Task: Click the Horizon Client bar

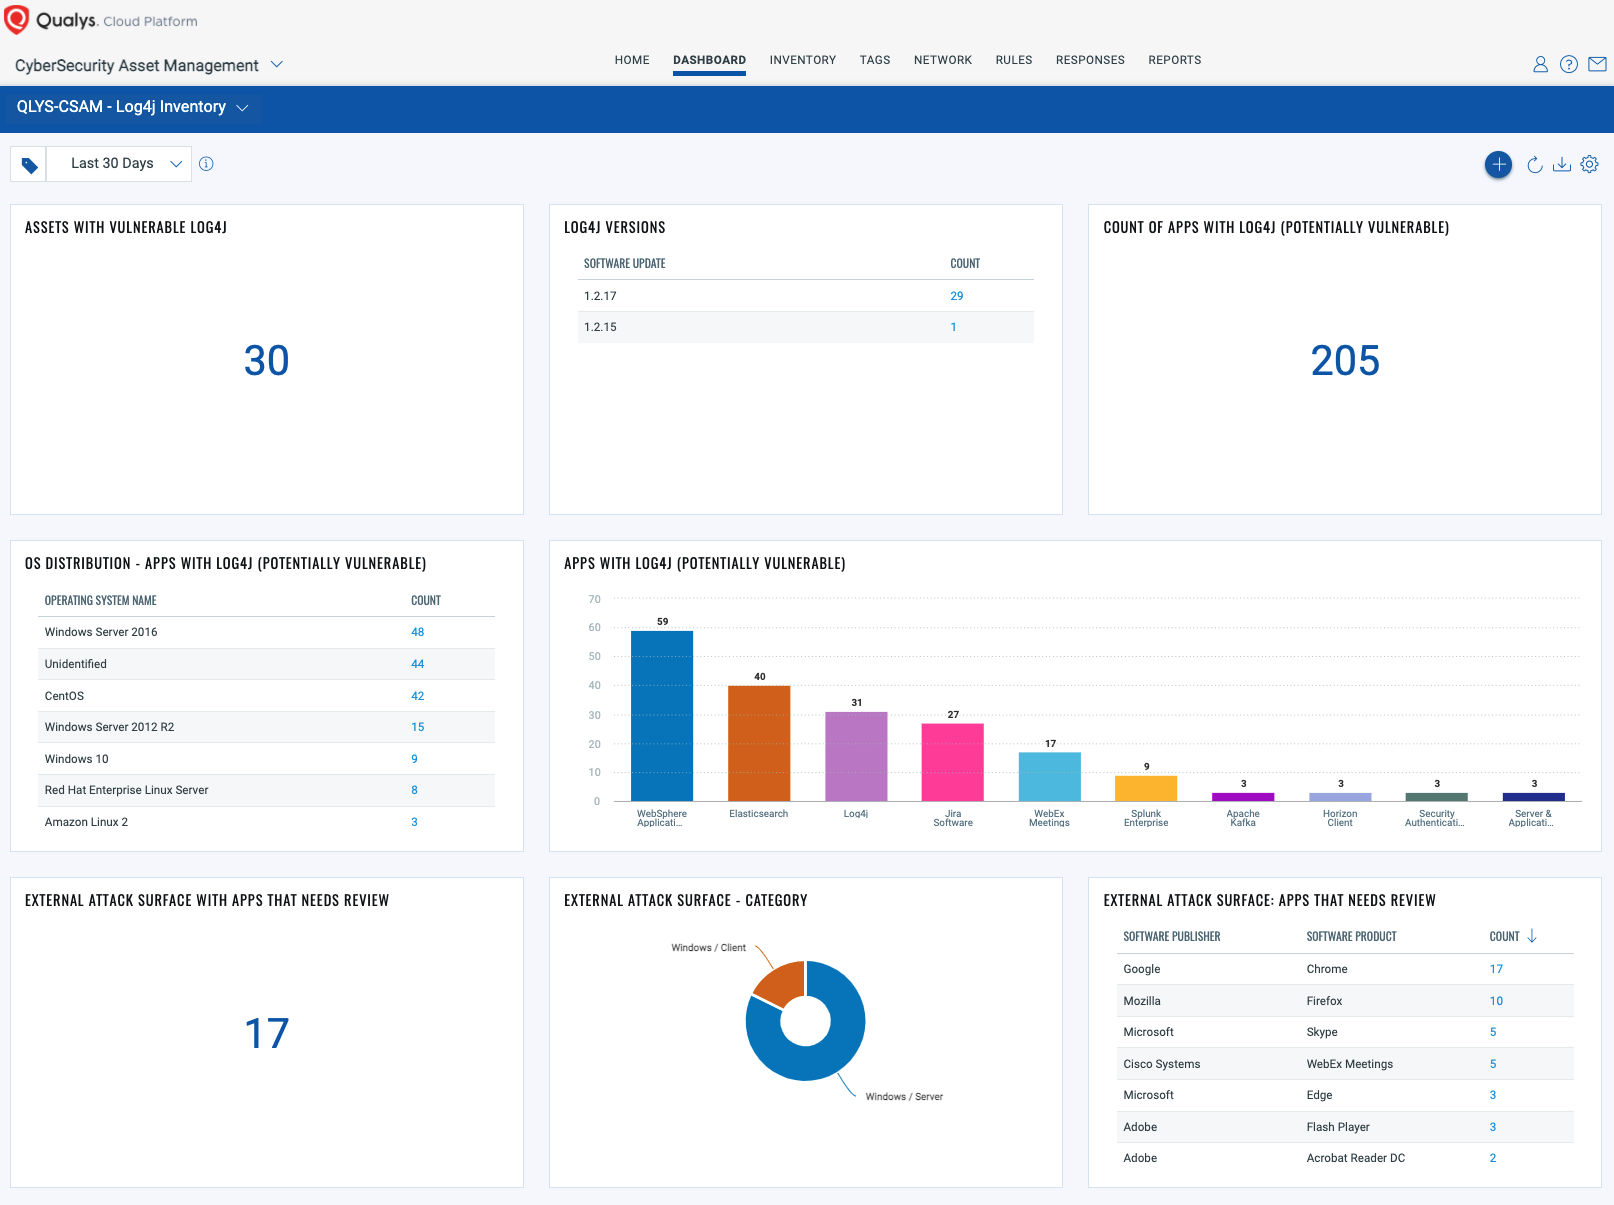Action: tap(1340, 797)
